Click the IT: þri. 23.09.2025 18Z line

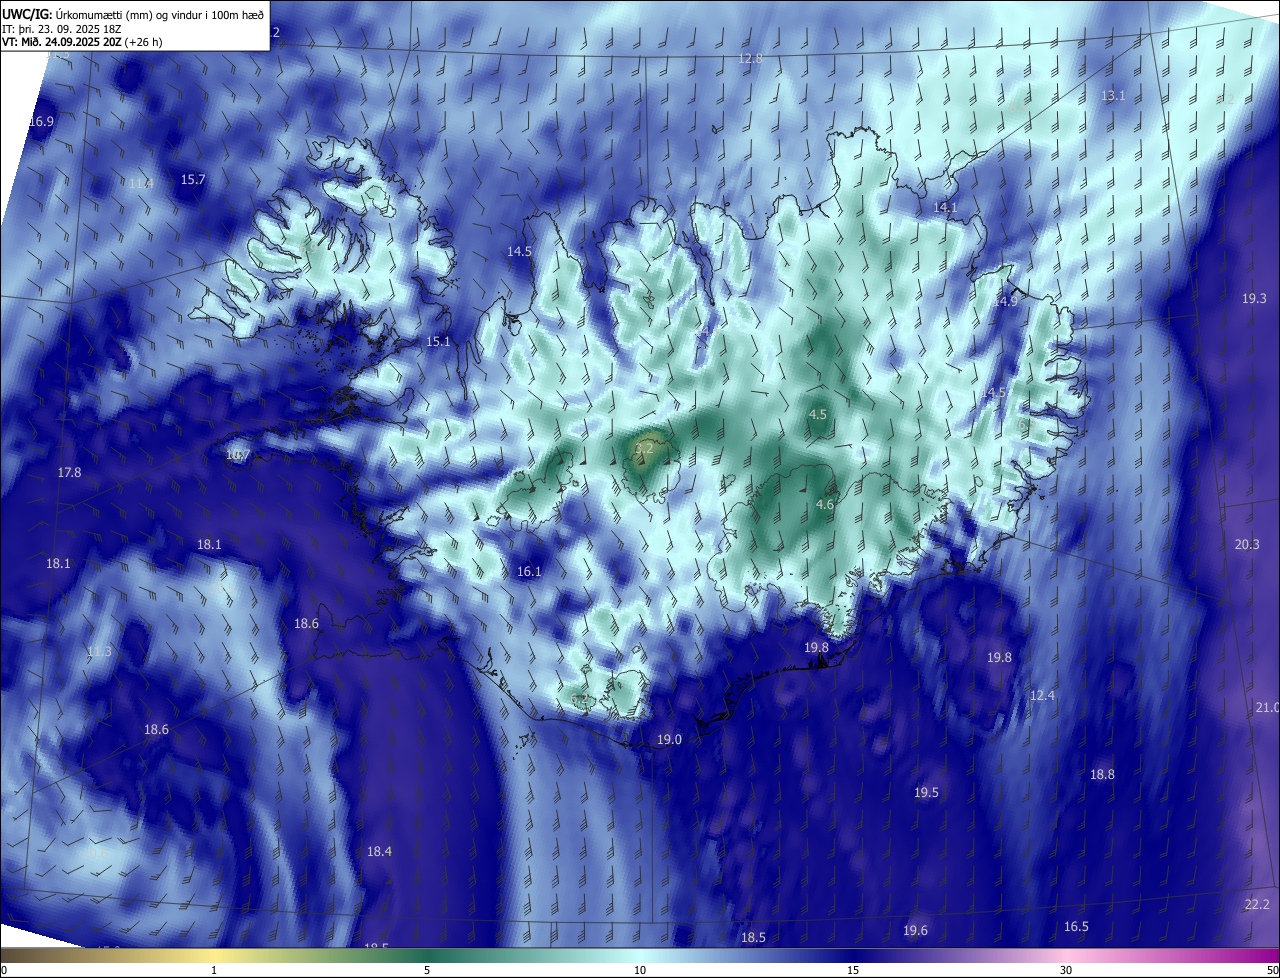(x=62, y=28)
